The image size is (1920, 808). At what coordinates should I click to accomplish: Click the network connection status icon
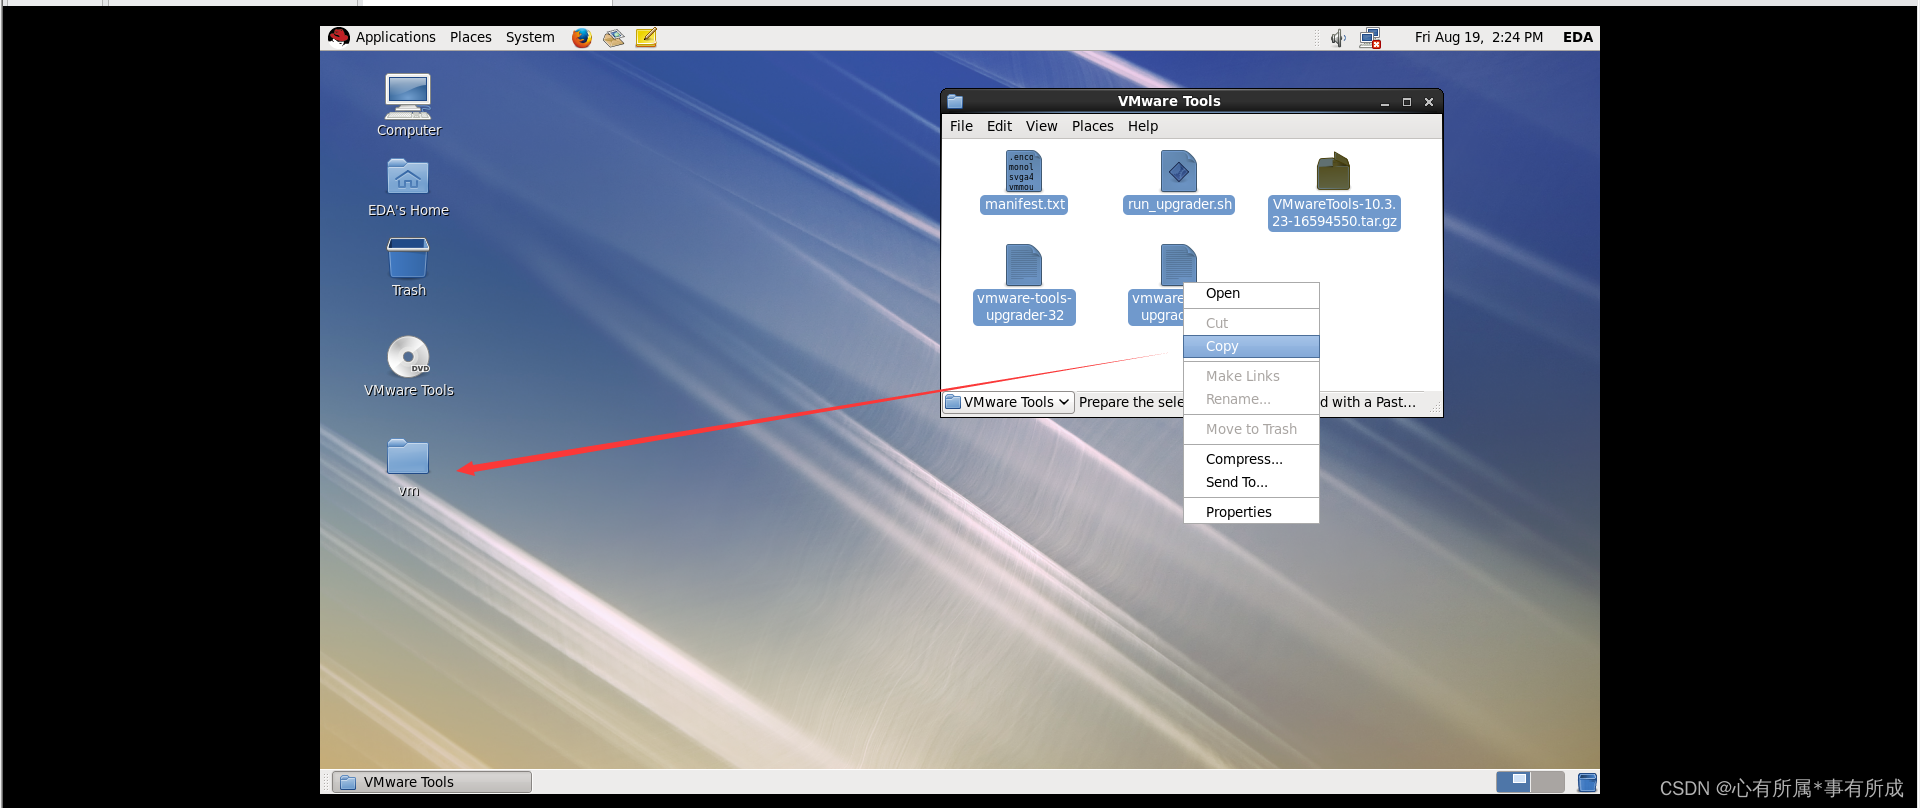(1370, 38)
